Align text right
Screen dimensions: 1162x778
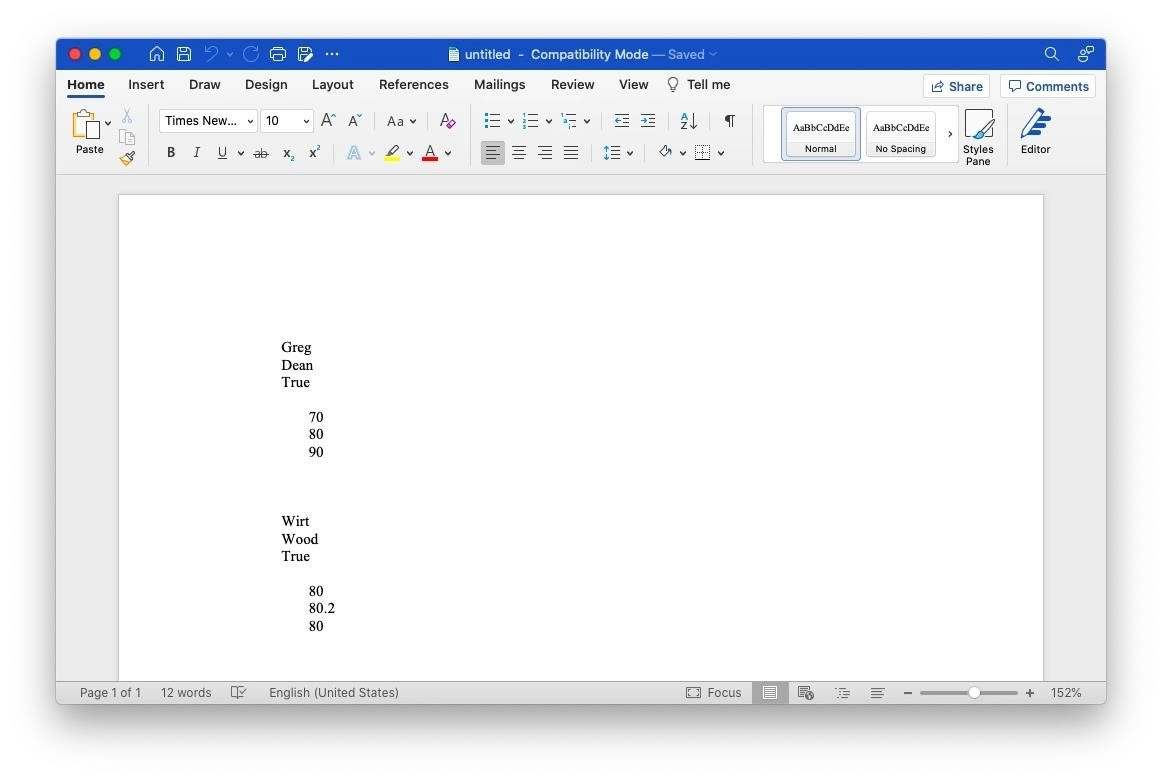click(x=545, y=153)
